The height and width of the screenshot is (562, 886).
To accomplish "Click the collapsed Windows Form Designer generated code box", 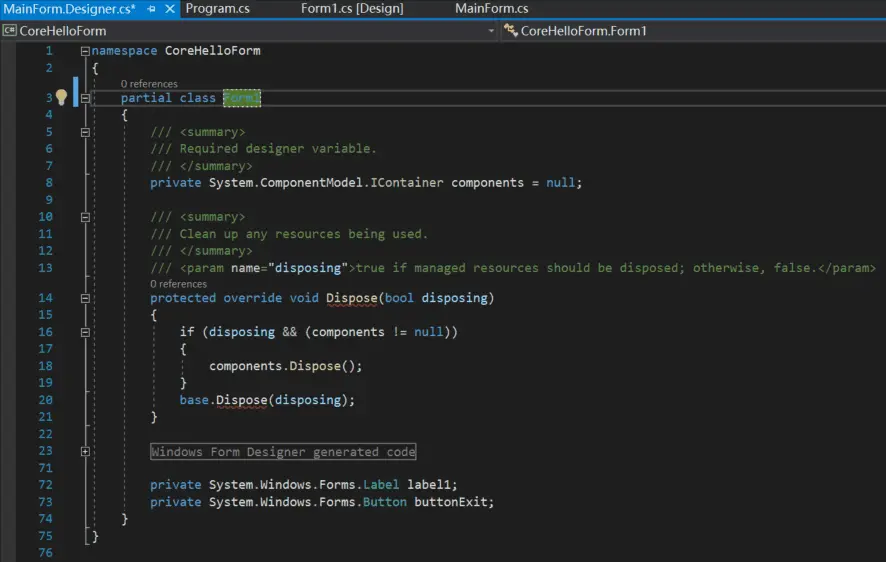I will tap(283, 451).
